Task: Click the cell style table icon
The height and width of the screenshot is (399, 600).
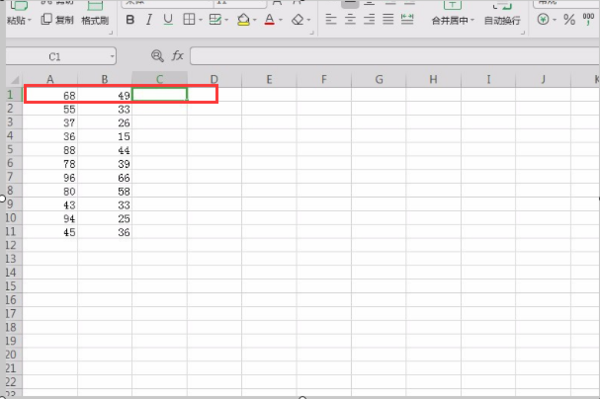Action: point(215,20)
